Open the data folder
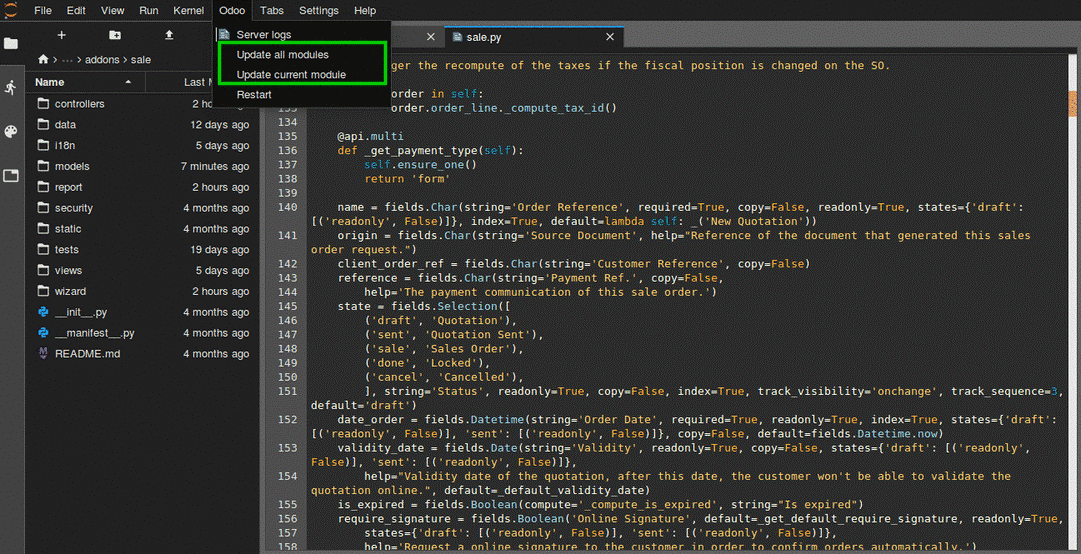The image size is (1081, 554). tap(143, 125)
